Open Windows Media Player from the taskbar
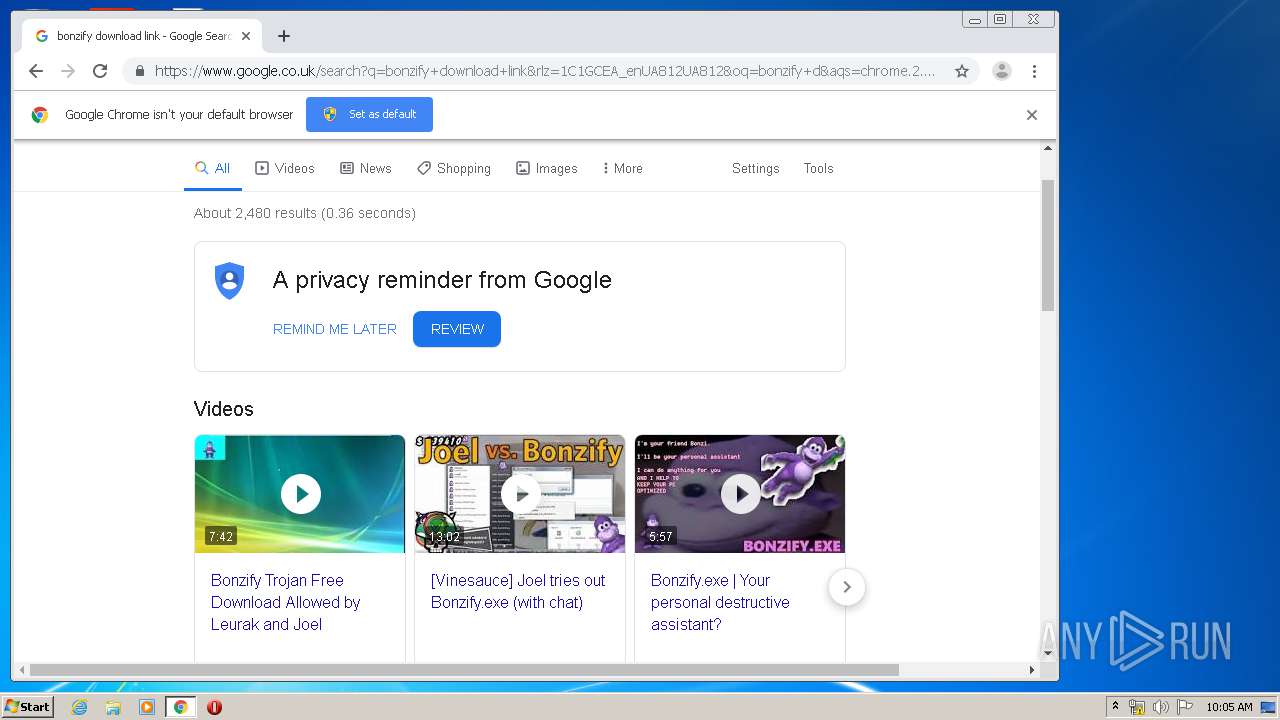 (147, 707)
